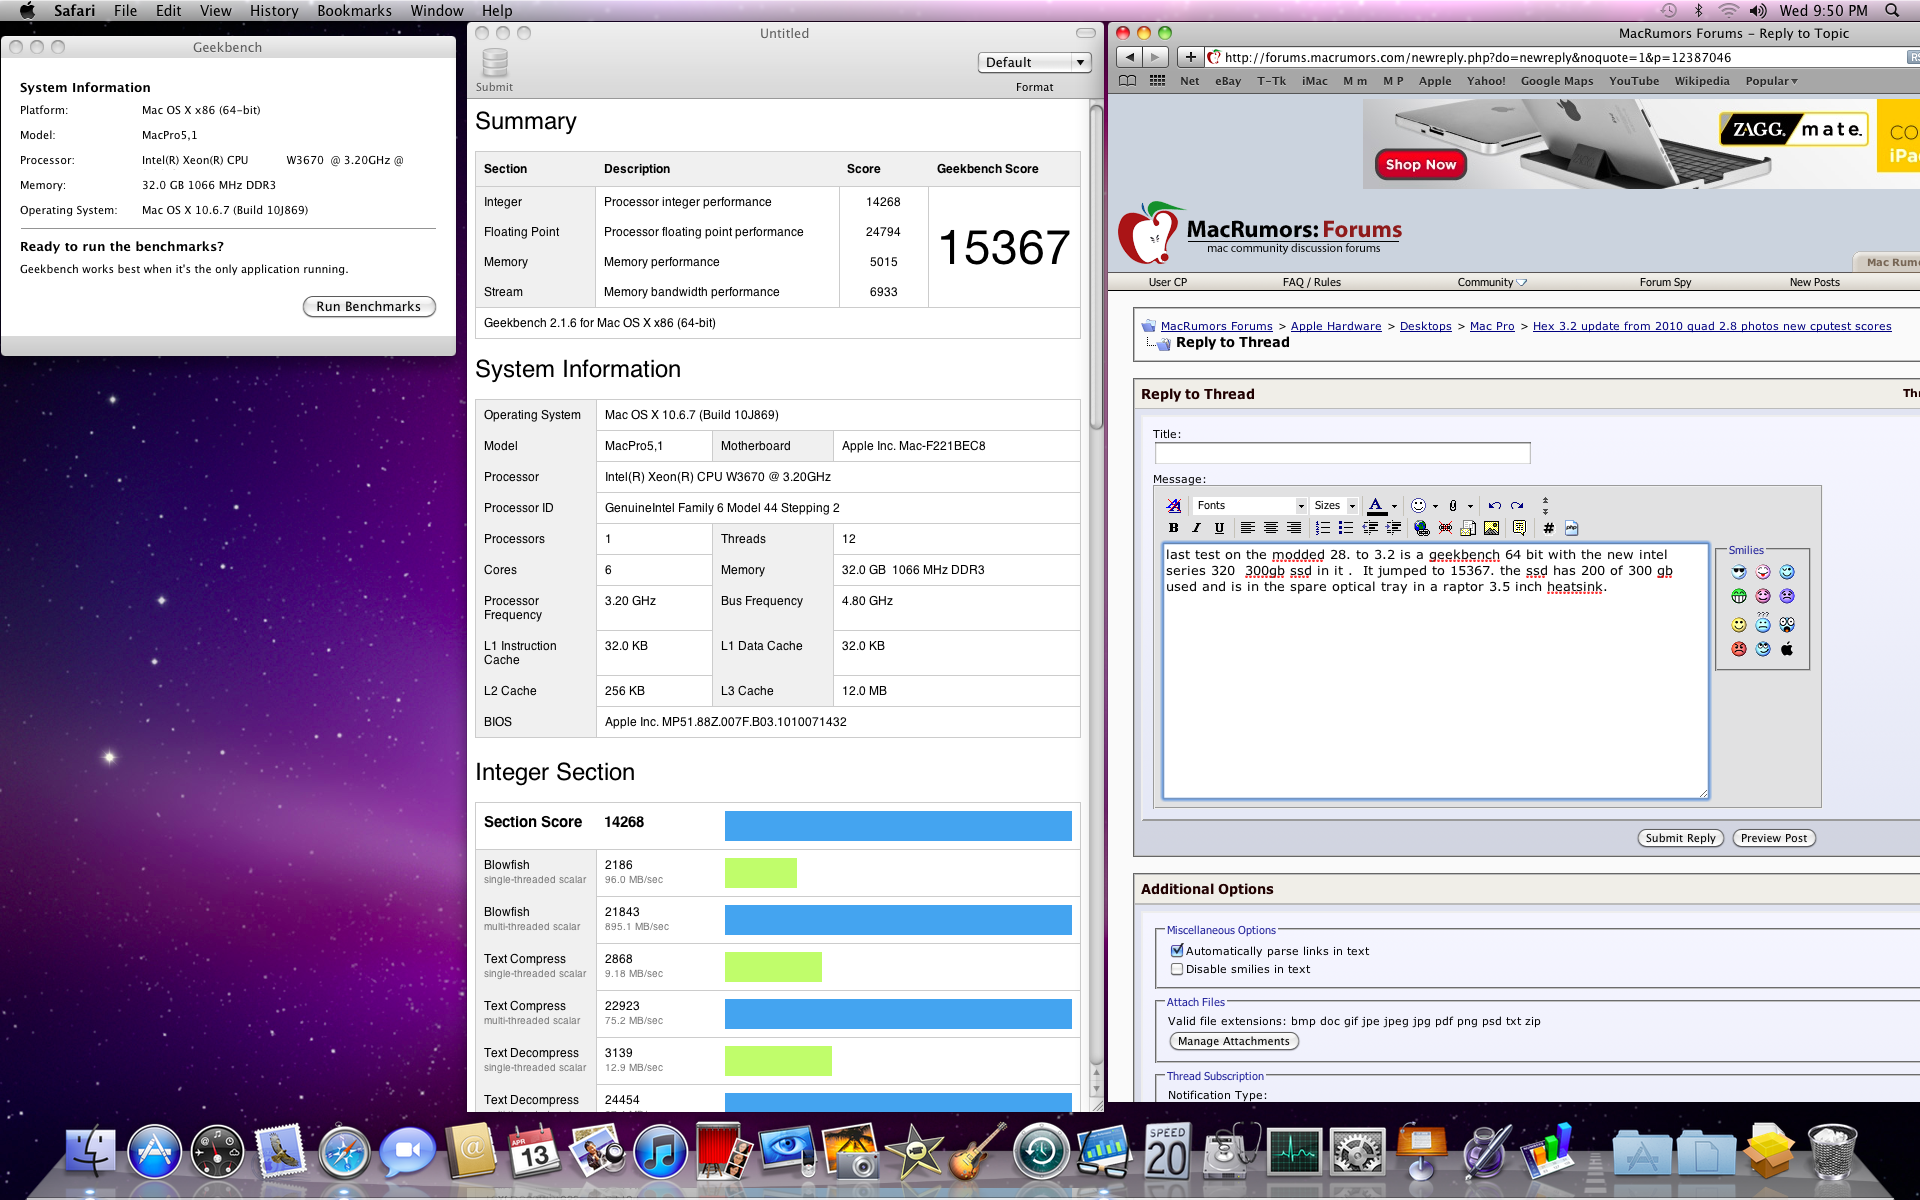Viewport: 1920px width, 1200px height.
Task: Click the Shop Now ad button
Action: (1421, 165)
